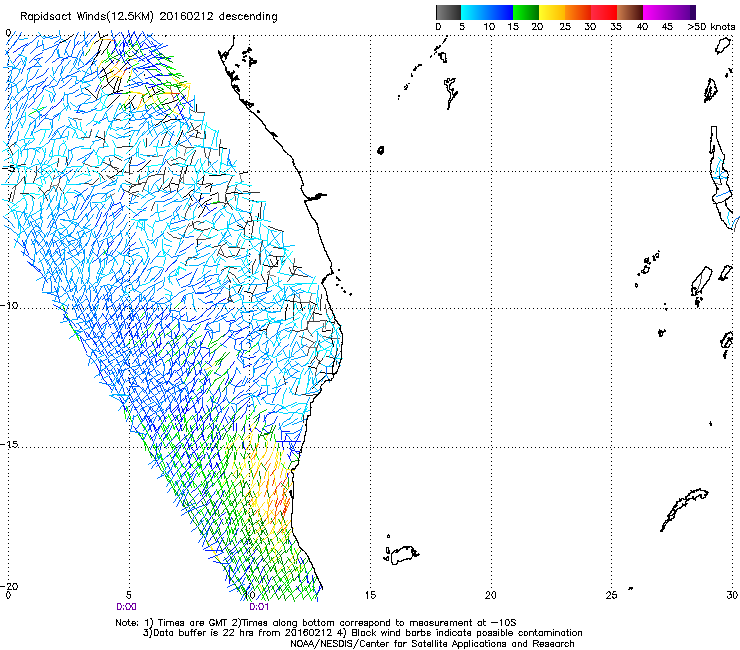Click the map title "Rapidsact Winds(12.5KM) 20160212 descending"
This screenshot has width=740, height=650.
(149, 16)
